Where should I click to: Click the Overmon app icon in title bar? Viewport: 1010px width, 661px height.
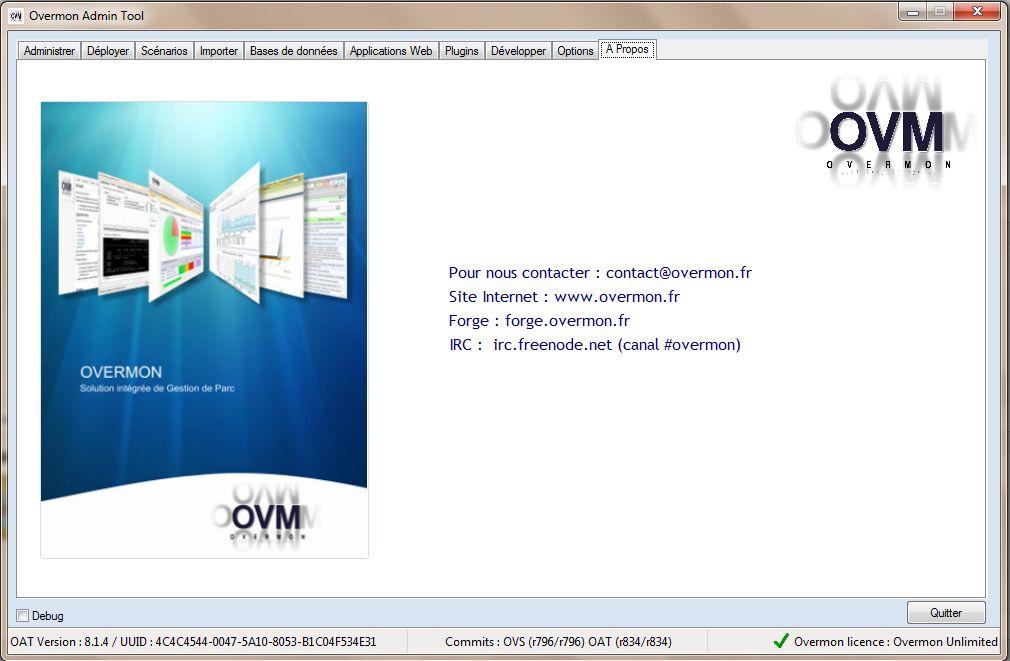(x=16, y=15)
